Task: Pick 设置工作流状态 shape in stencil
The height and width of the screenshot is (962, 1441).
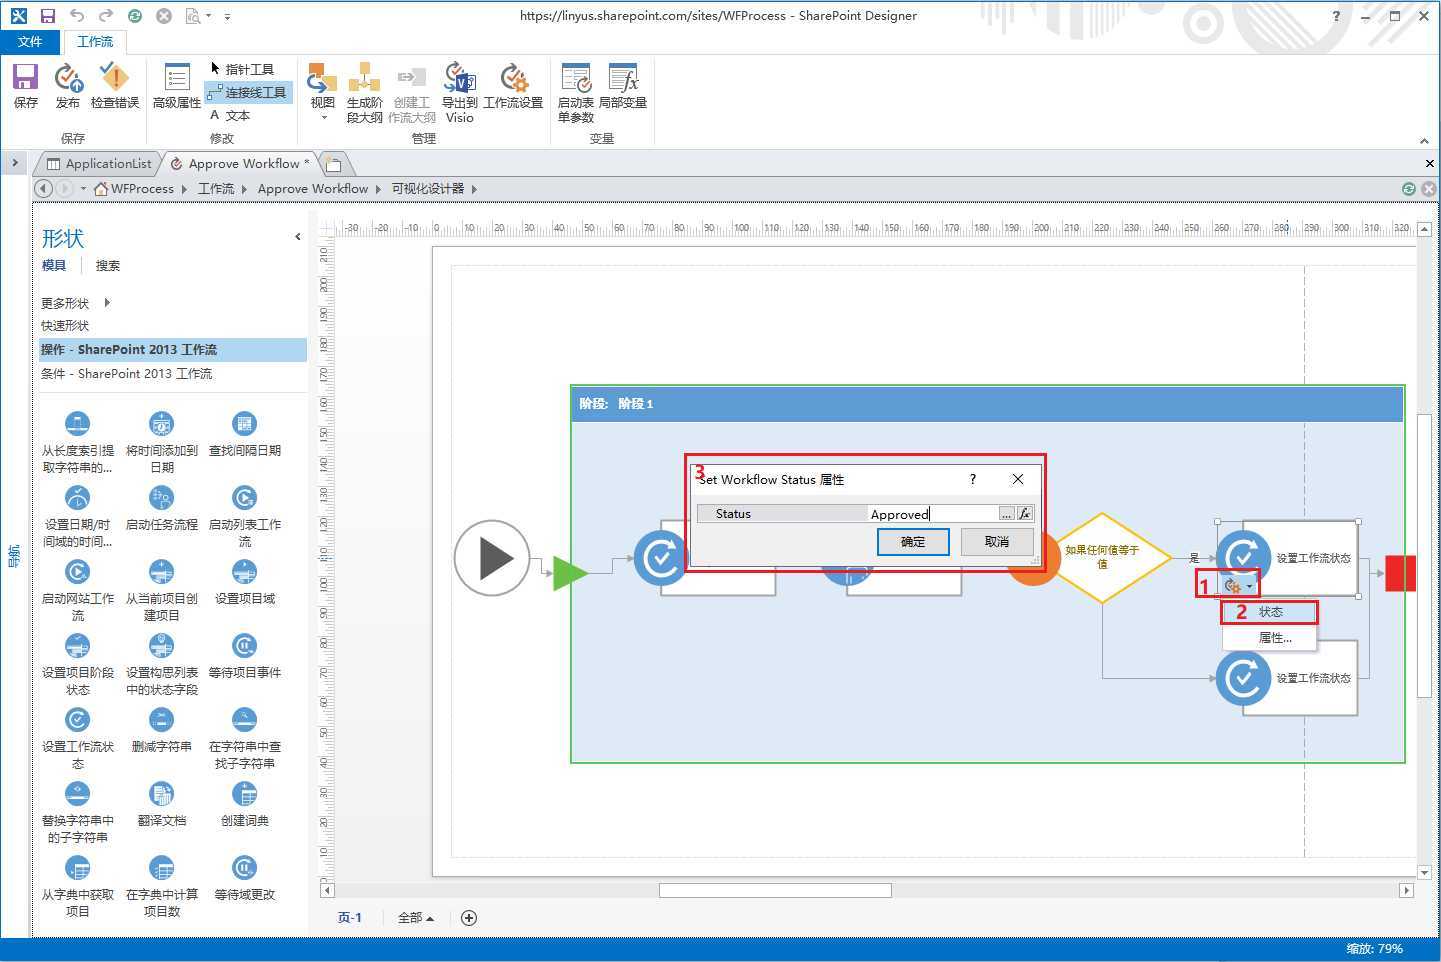Action: pyautogui.click(x=77, y=738)
